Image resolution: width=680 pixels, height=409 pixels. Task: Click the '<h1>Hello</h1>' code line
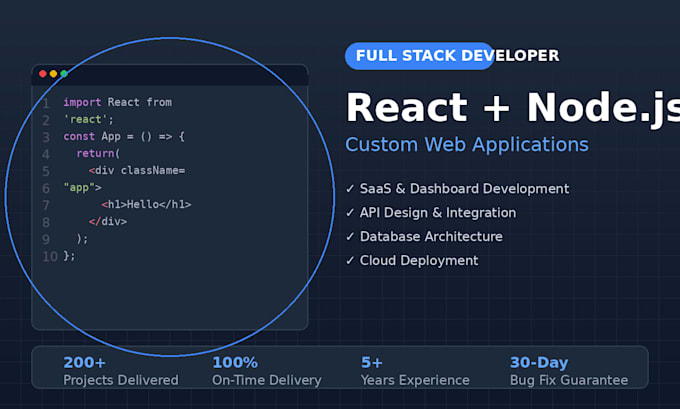146,204
